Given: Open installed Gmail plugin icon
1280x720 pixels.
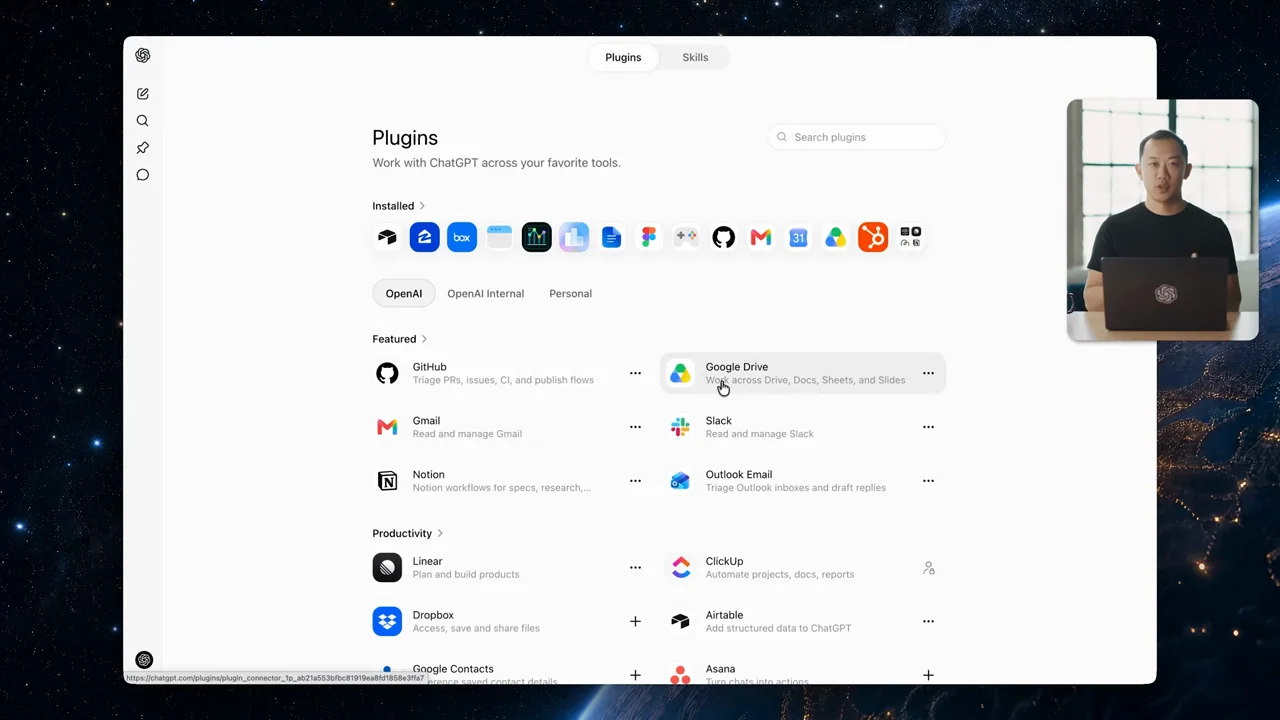Looking at the screenshot, I should [761, 237].
